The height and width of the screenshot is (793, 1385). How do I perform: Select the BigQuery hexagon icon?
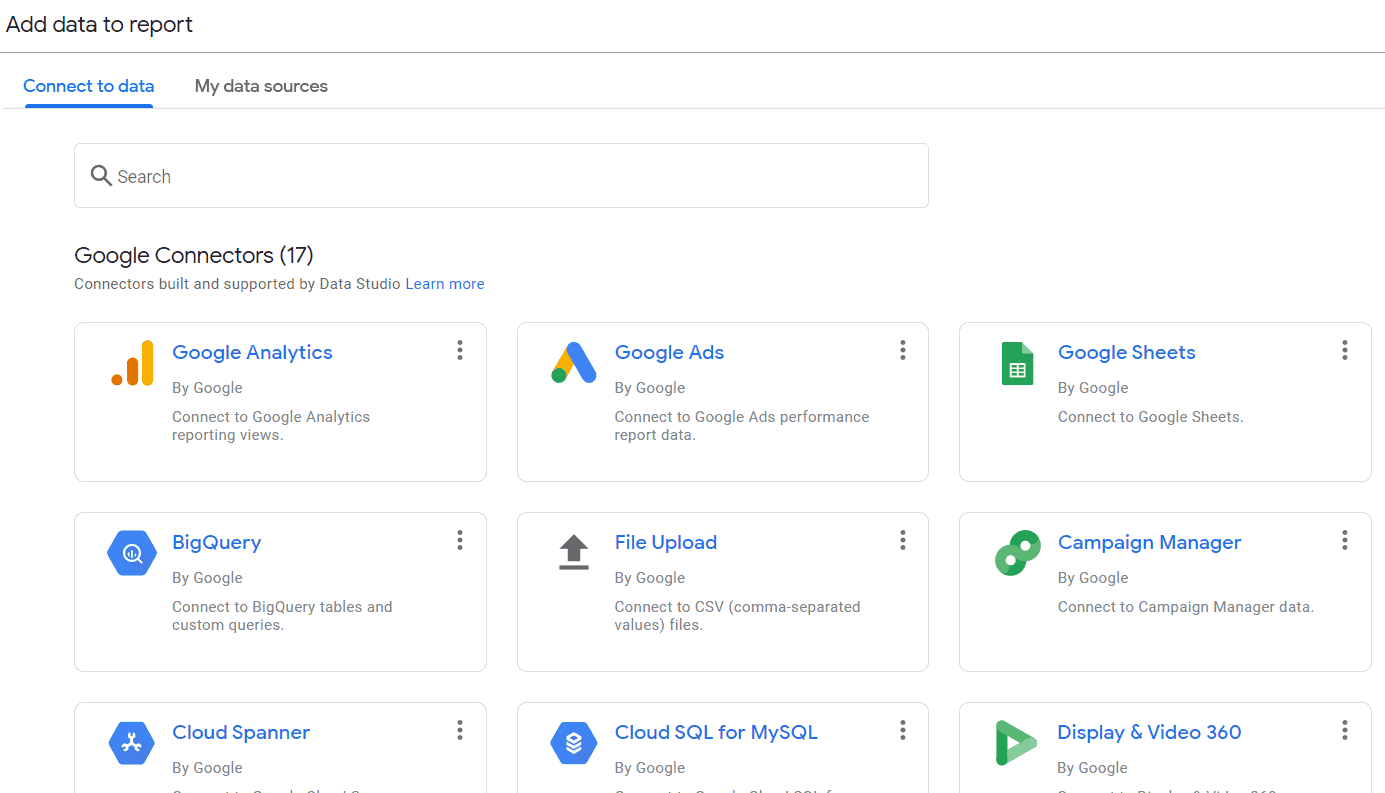click(131, 553)
